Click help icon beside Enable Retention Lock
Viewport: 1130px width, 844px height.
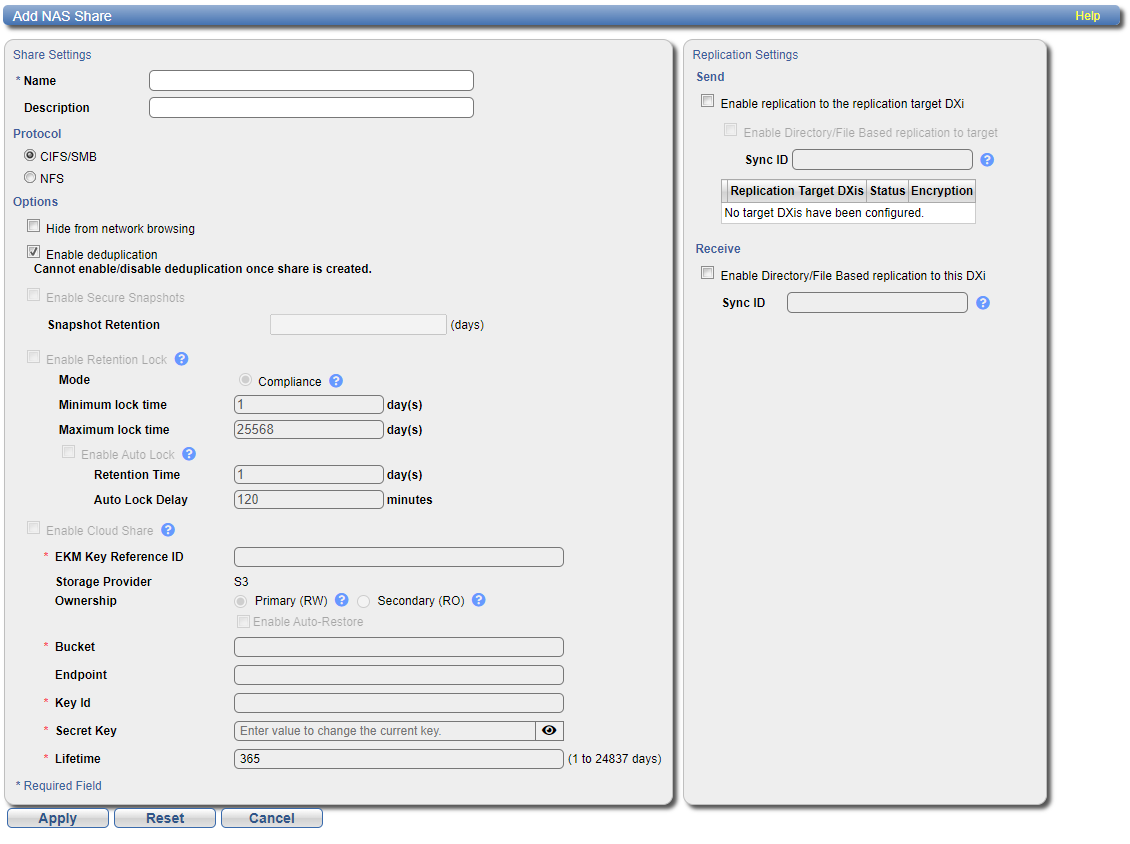pos(182,359)
